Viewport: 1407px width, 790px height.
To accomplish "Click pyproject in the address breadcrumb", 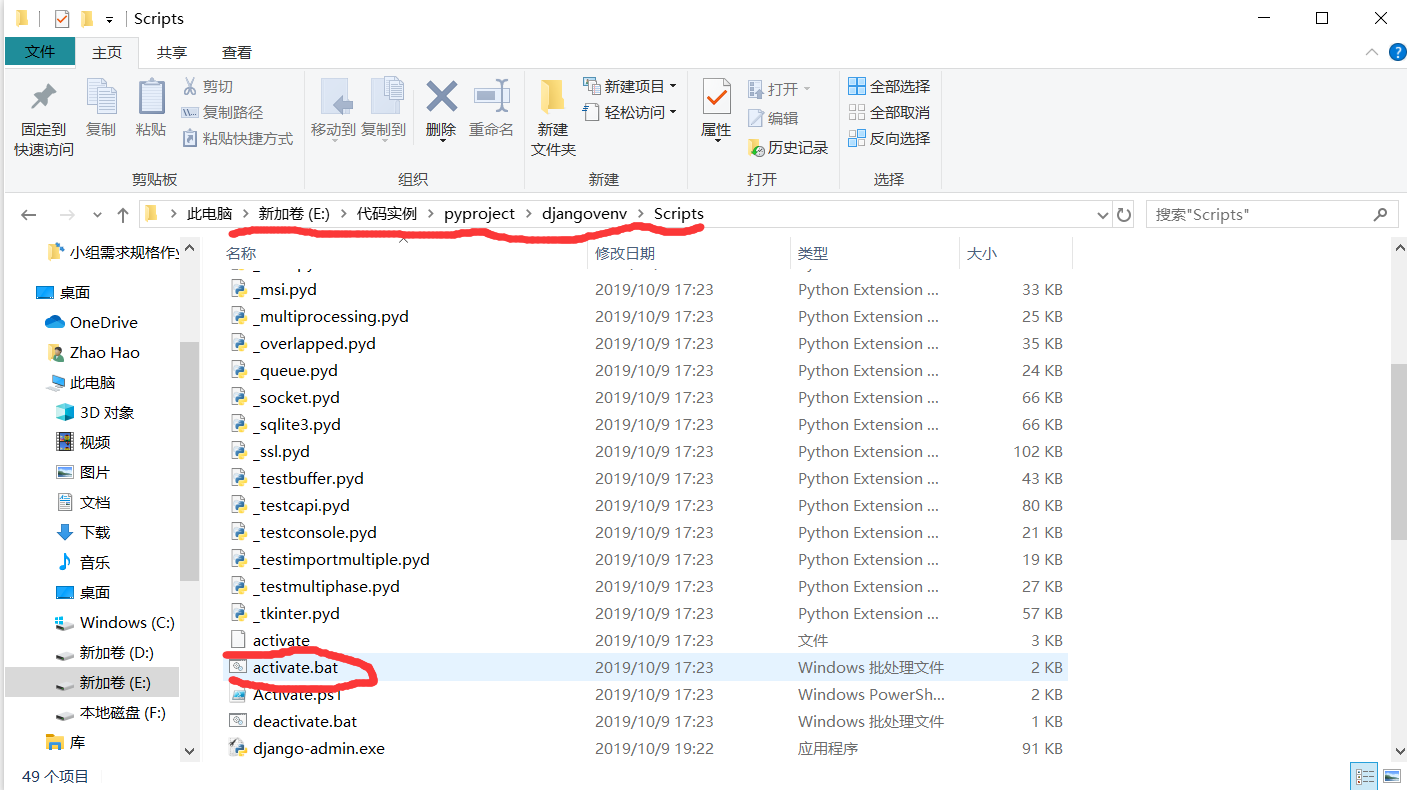I will (x=480, y=214).
